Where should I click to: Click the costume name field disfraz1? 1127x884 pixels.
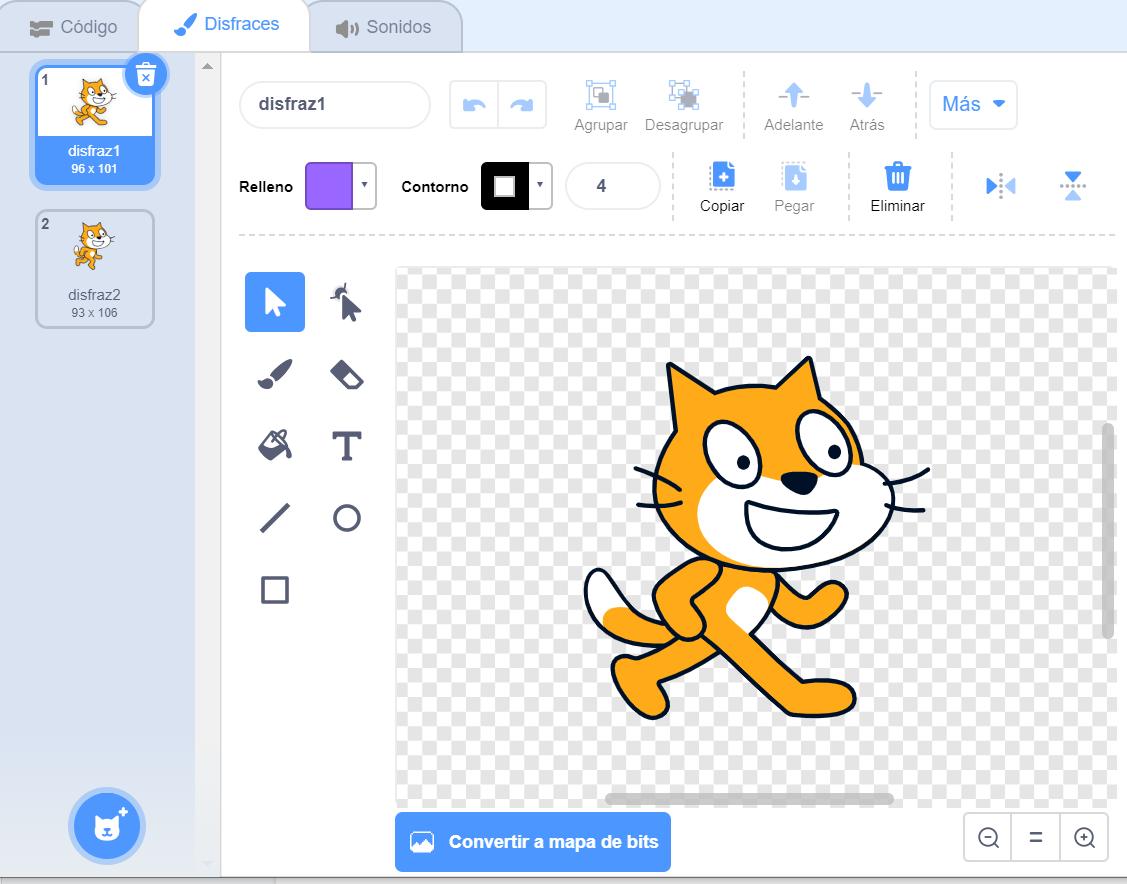335,105
